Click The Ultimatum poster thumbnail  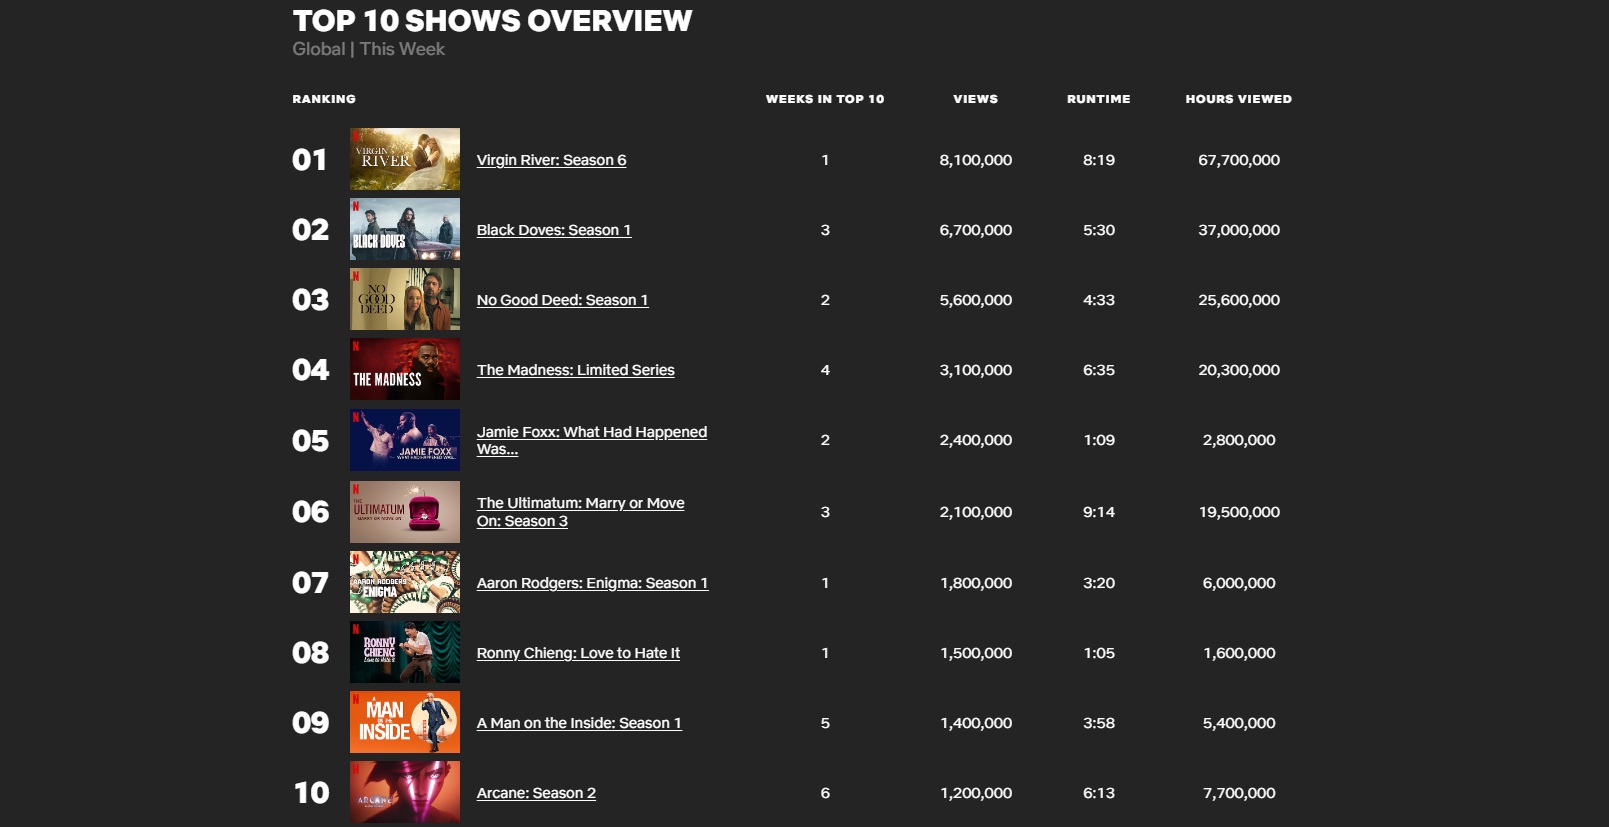[x=405, y=512]
